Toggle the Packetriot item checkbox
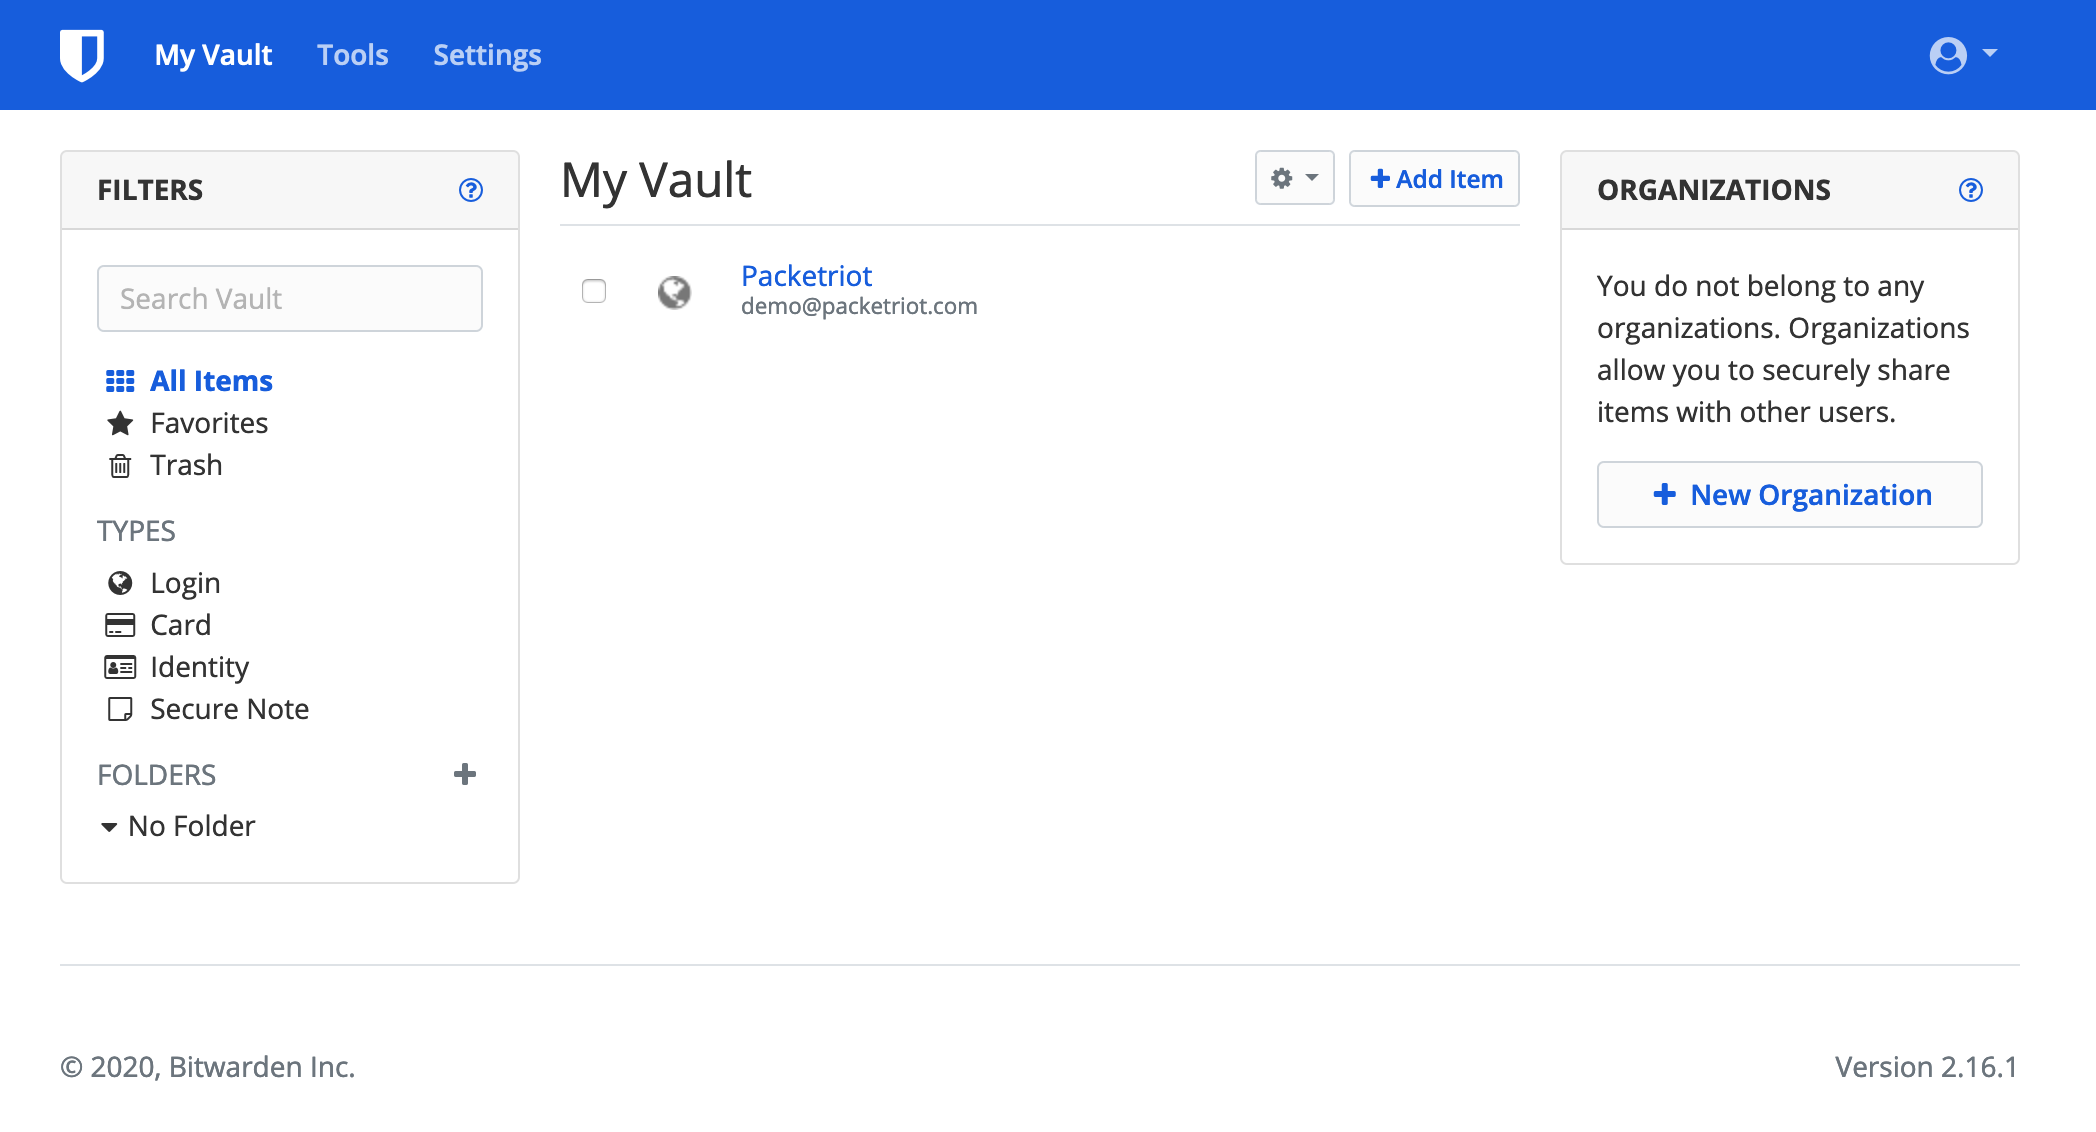 (594, 289)
